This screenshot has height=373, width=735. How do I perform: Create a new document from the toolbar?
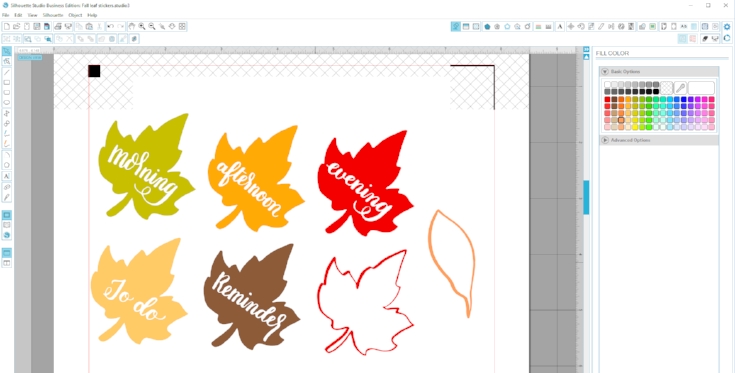click(7, 27)
